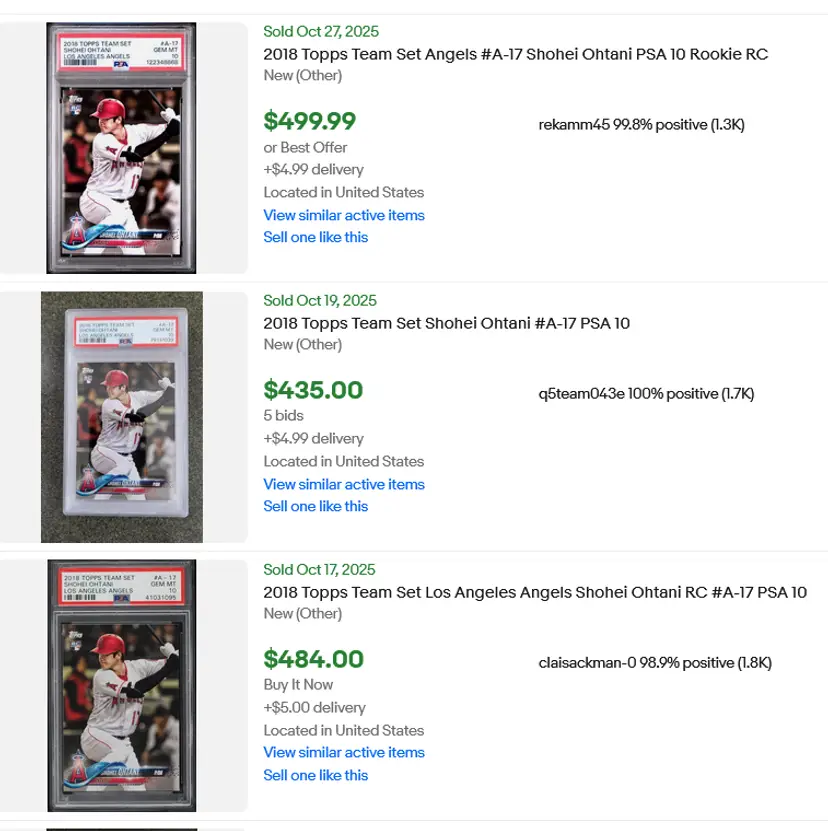
Task: Click the $435.00 sold price
Action: (x=313, y=390)
